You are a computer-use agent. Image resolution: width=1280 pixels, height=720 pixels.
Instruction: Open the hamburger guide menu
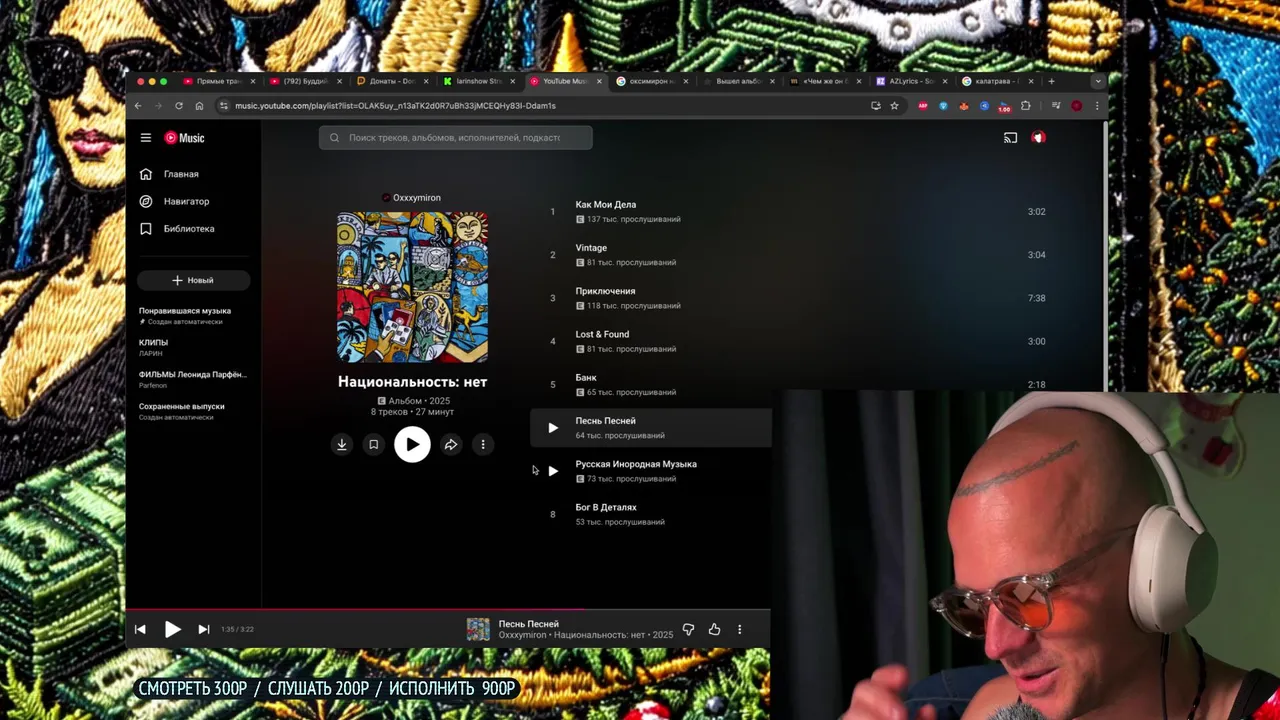point(146,138)
